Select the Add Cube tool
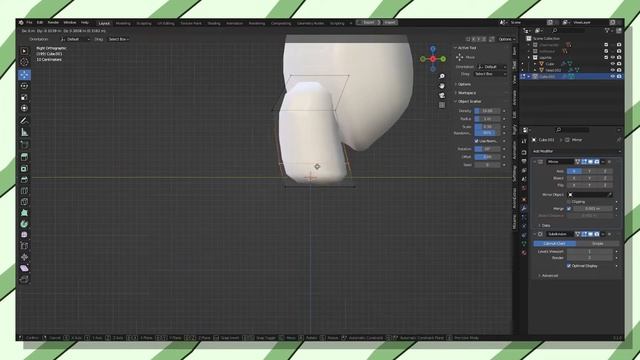 [24, 144]
